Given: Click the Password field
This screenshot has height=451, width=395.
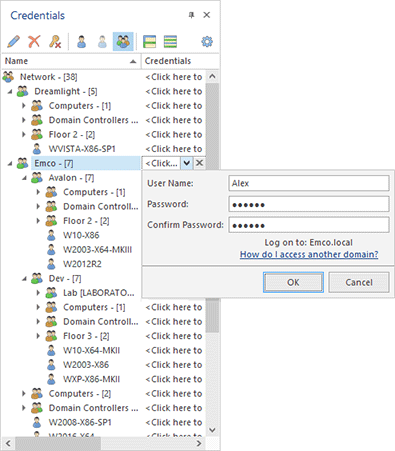Looking at the screenshot, I should [x=309, y=204].
